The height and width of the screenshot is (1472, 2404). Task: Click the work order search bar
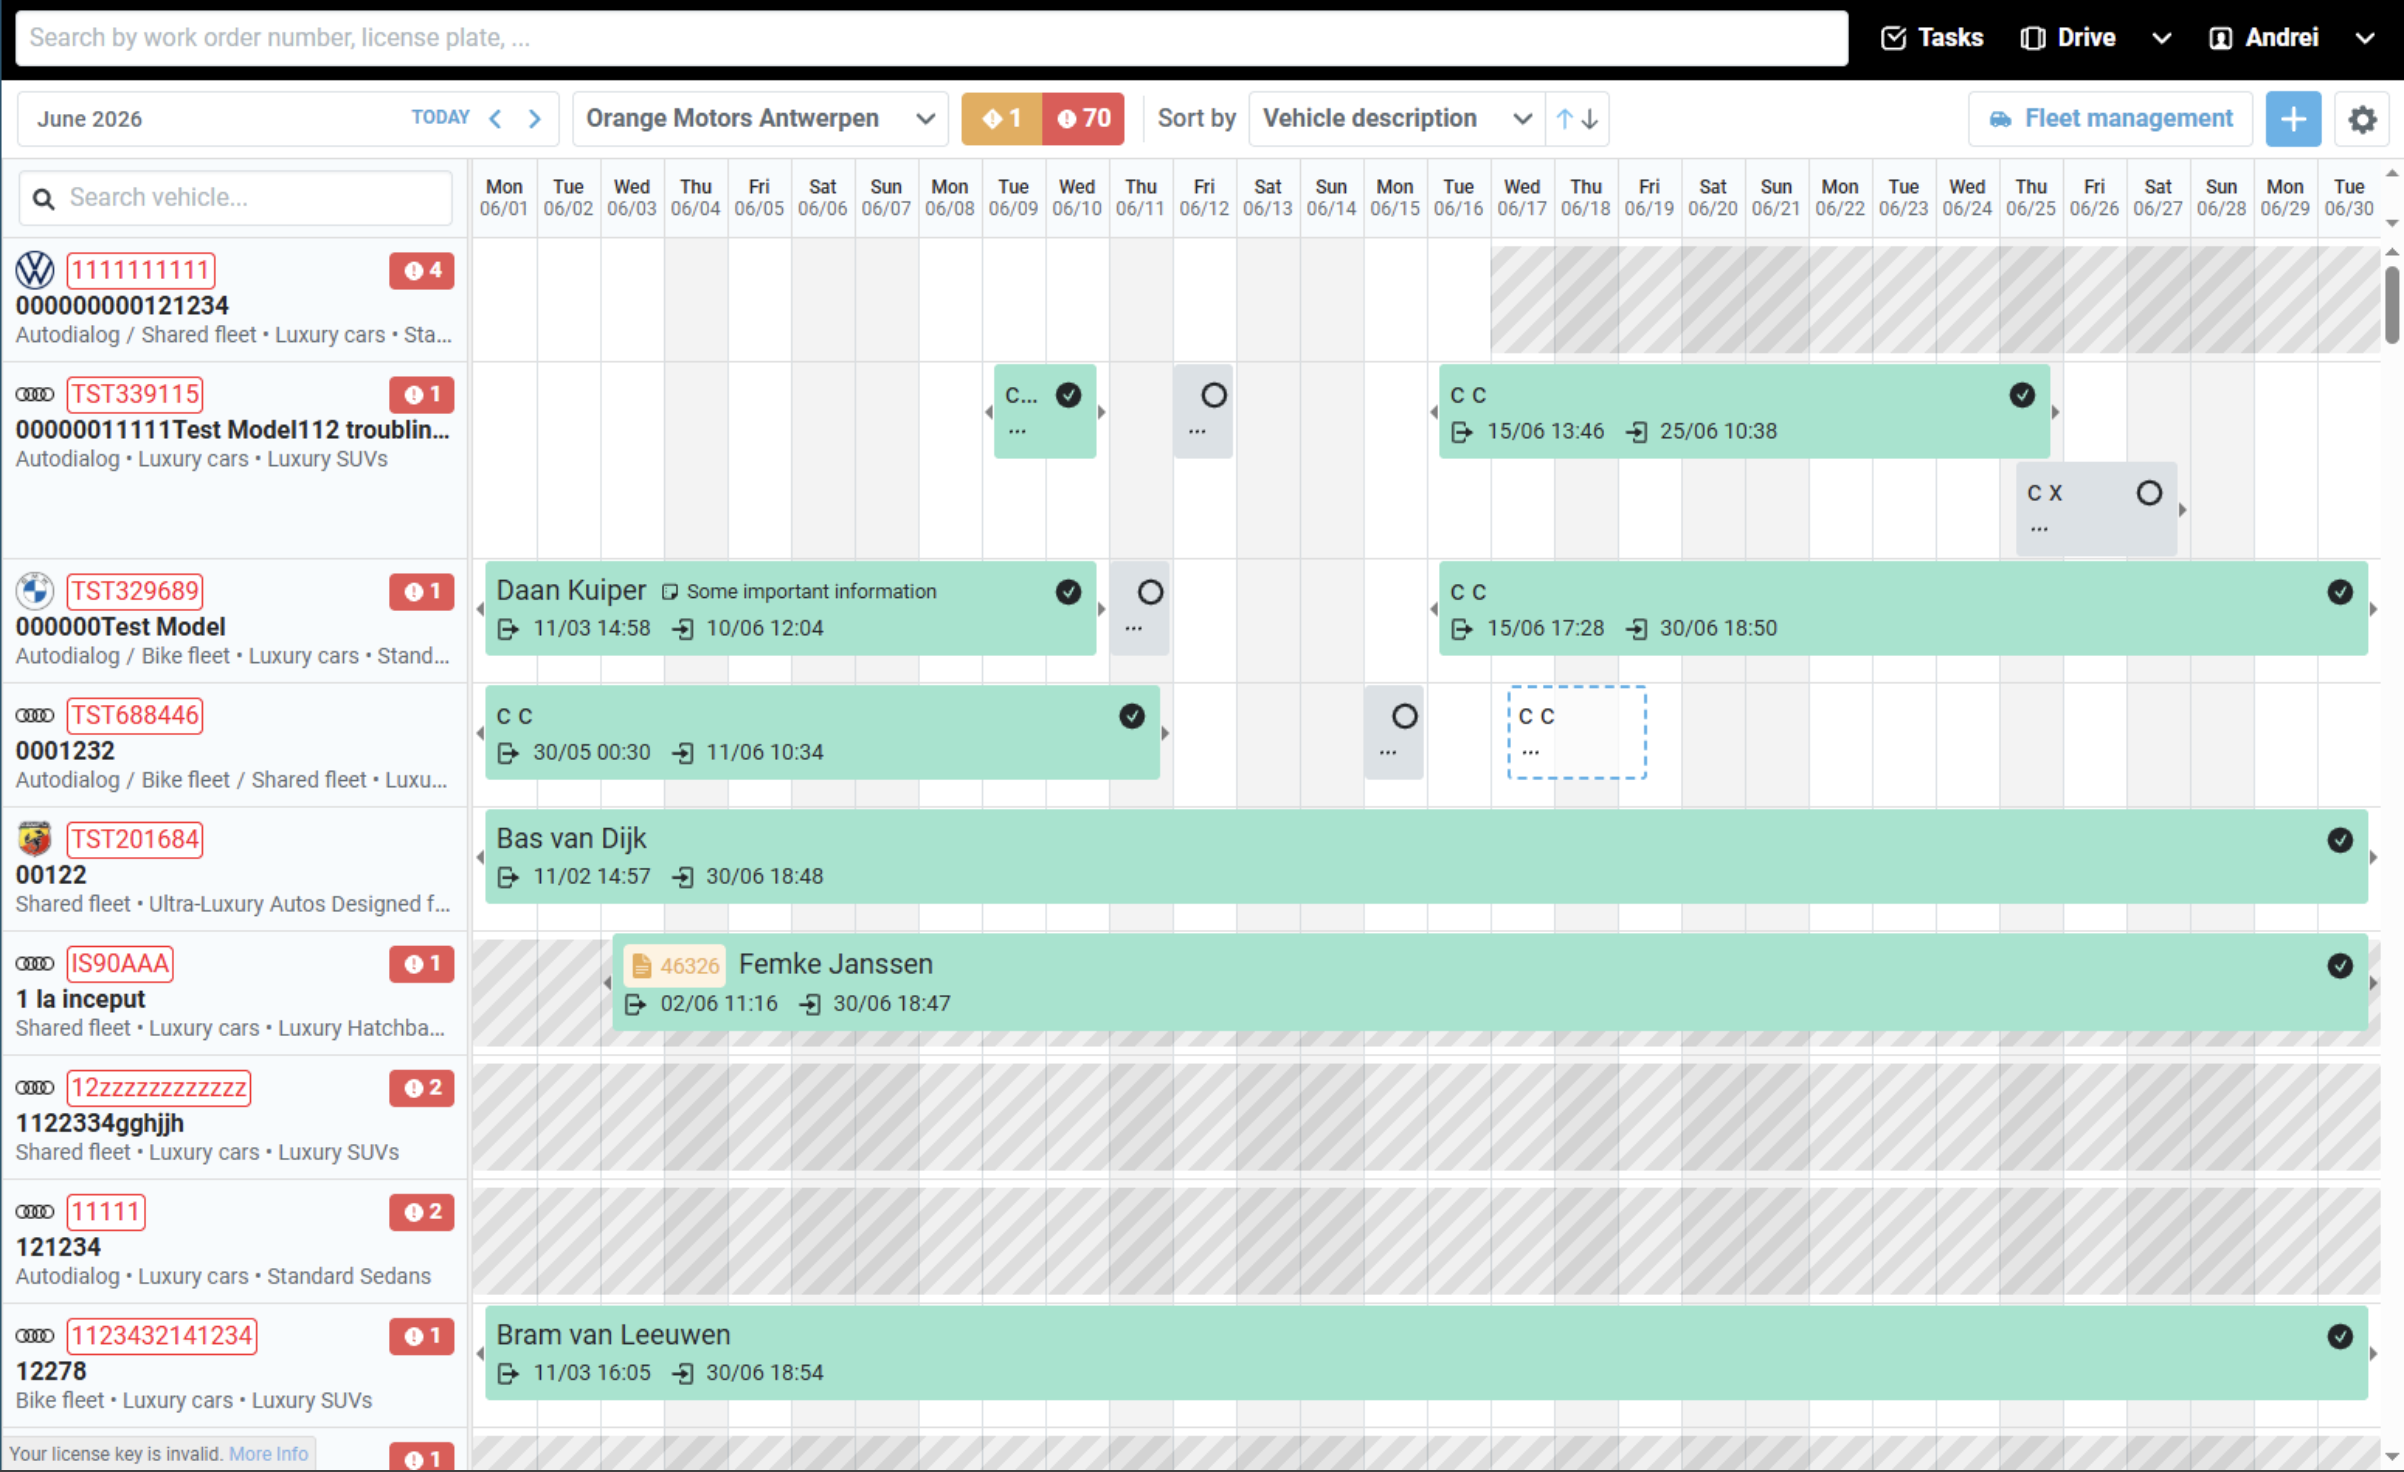[x=931, y=38]
